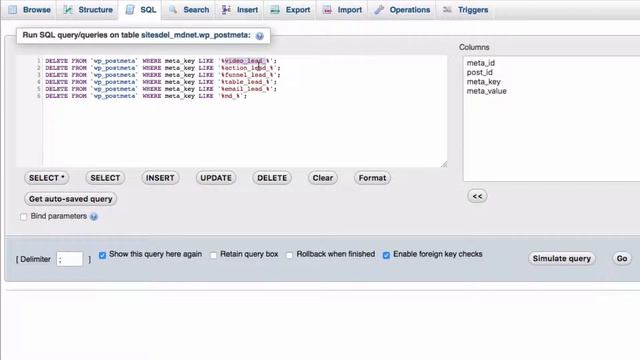640x360 pixels.
Task: Disable Enable foreign key checks
Action: [386, 255]
